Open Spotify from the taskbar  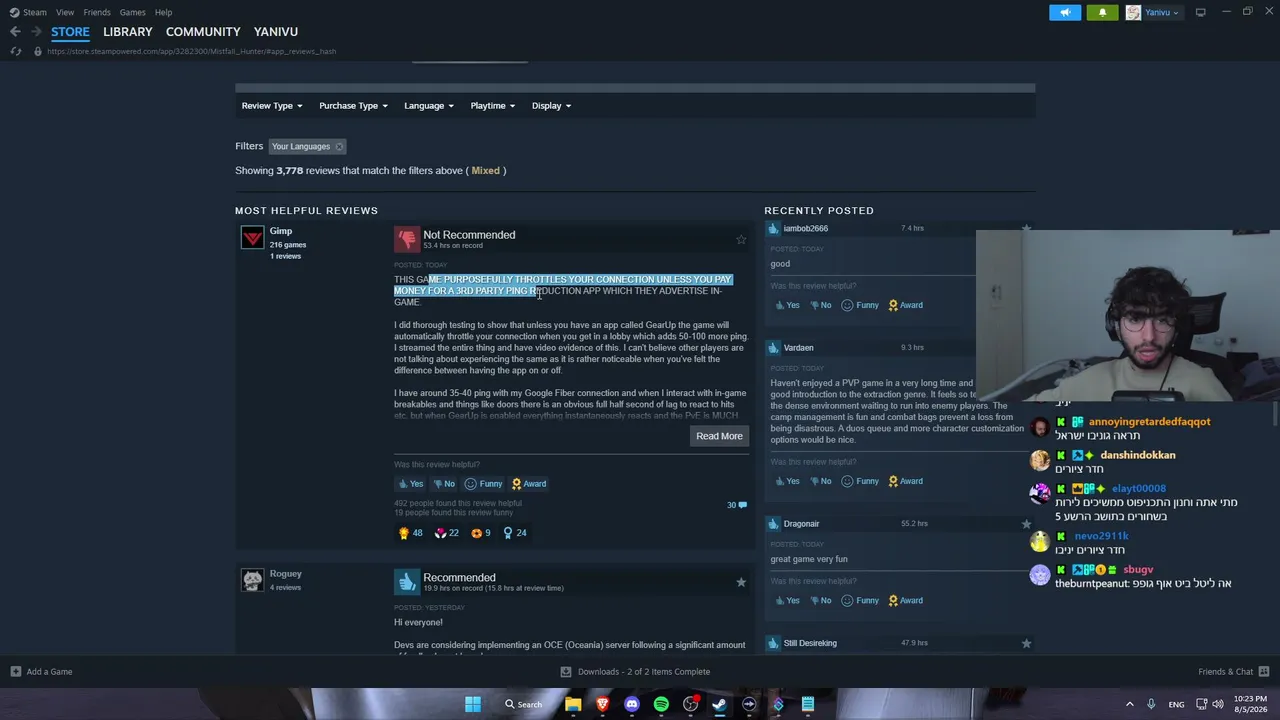click(661, 704)
